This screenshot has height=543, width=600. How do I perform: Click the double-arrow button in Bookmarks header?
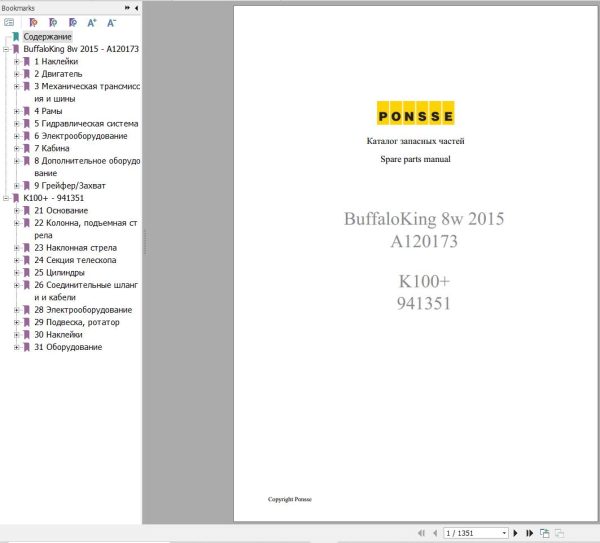tap(127, 8)
